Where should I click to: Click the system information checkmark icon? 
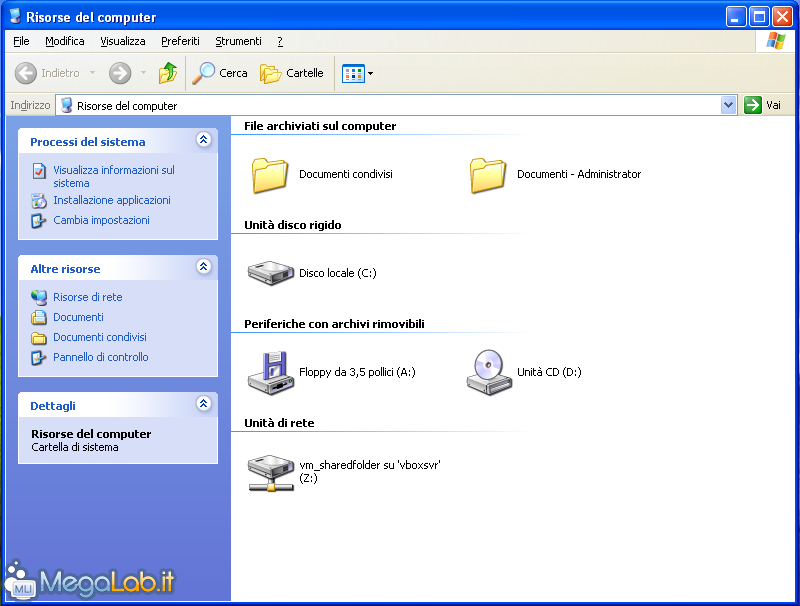coord(39,171)
